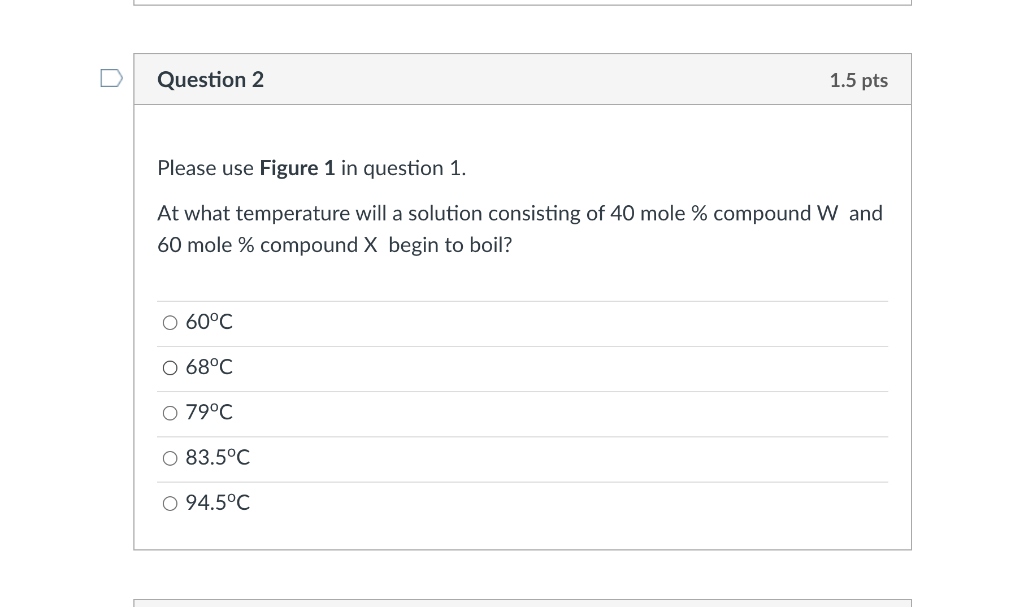This screenshot has width=1024, height=607.
Task: Click the bold Figure 1 reference
Action: tap(297, 168)
